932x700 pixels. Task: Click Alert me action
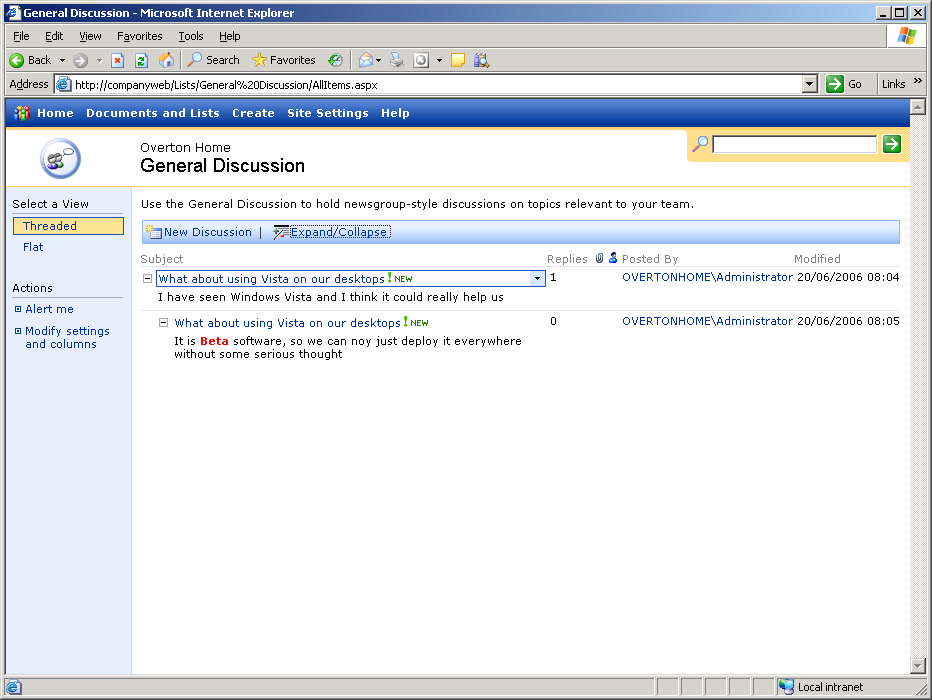tap(49, 309)
